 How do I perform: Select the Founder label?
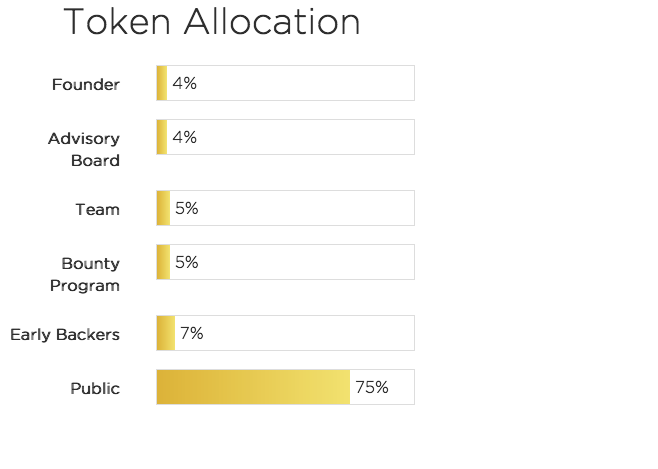click(x=86, y=85)
